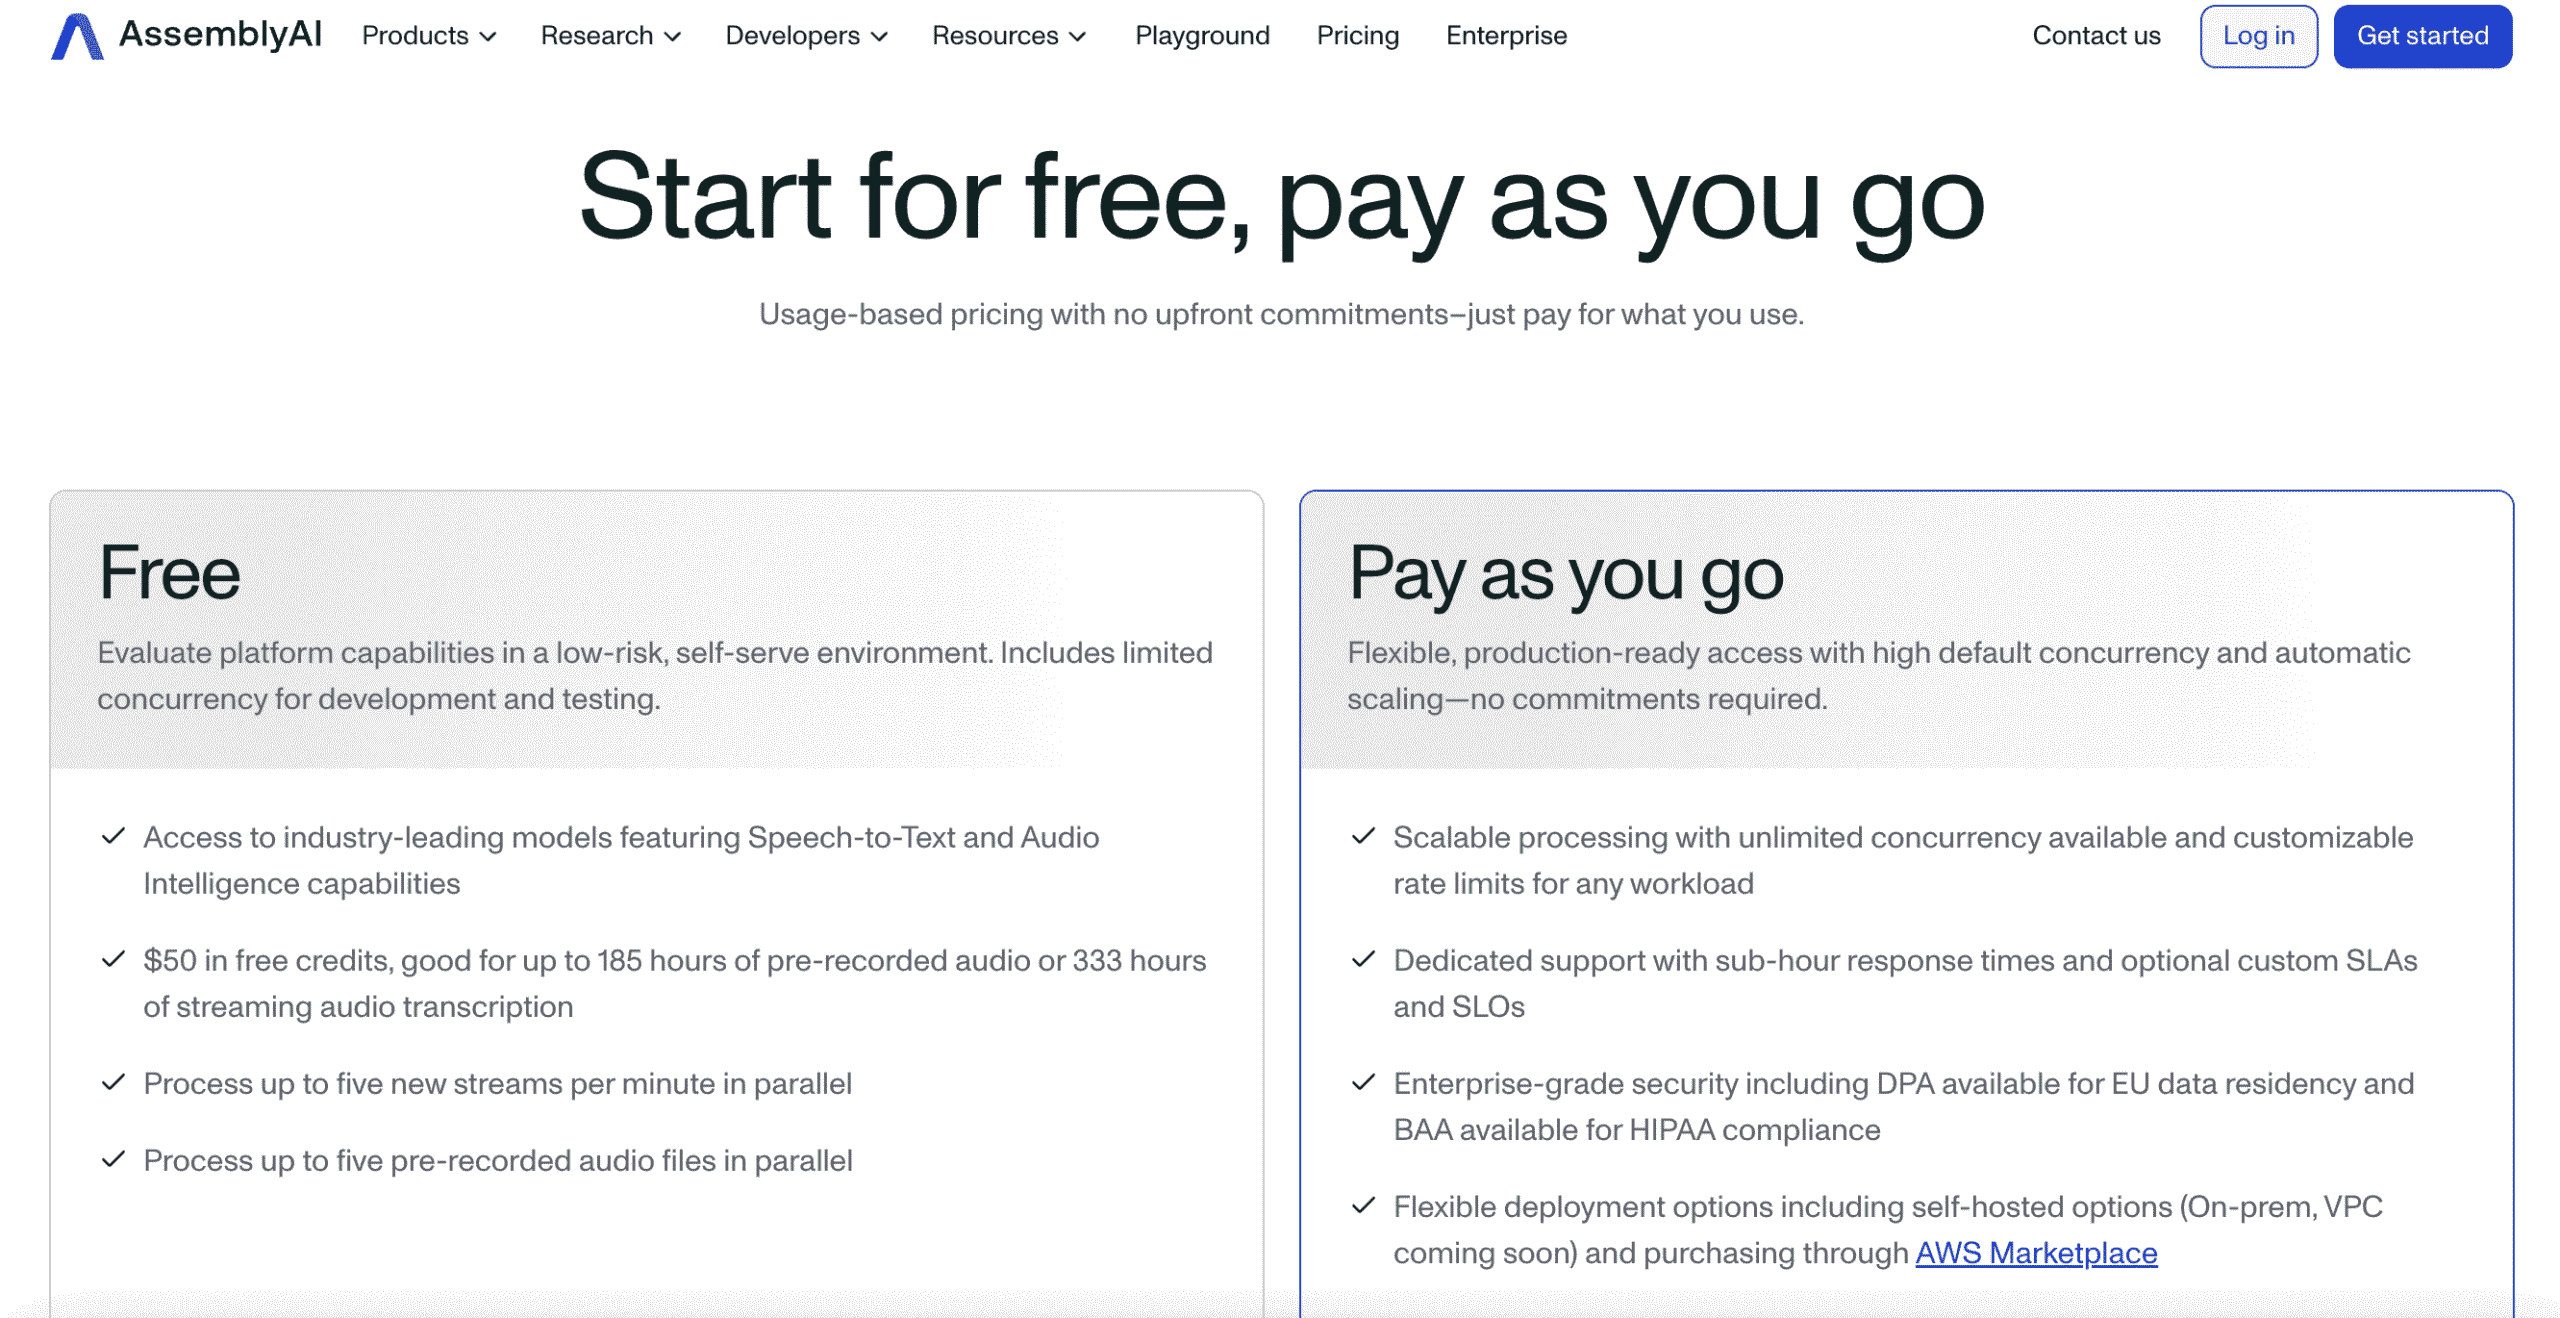
Task: Navigate to the Enterprise page
Action: pyautogui.click(x=1505, y=36)
